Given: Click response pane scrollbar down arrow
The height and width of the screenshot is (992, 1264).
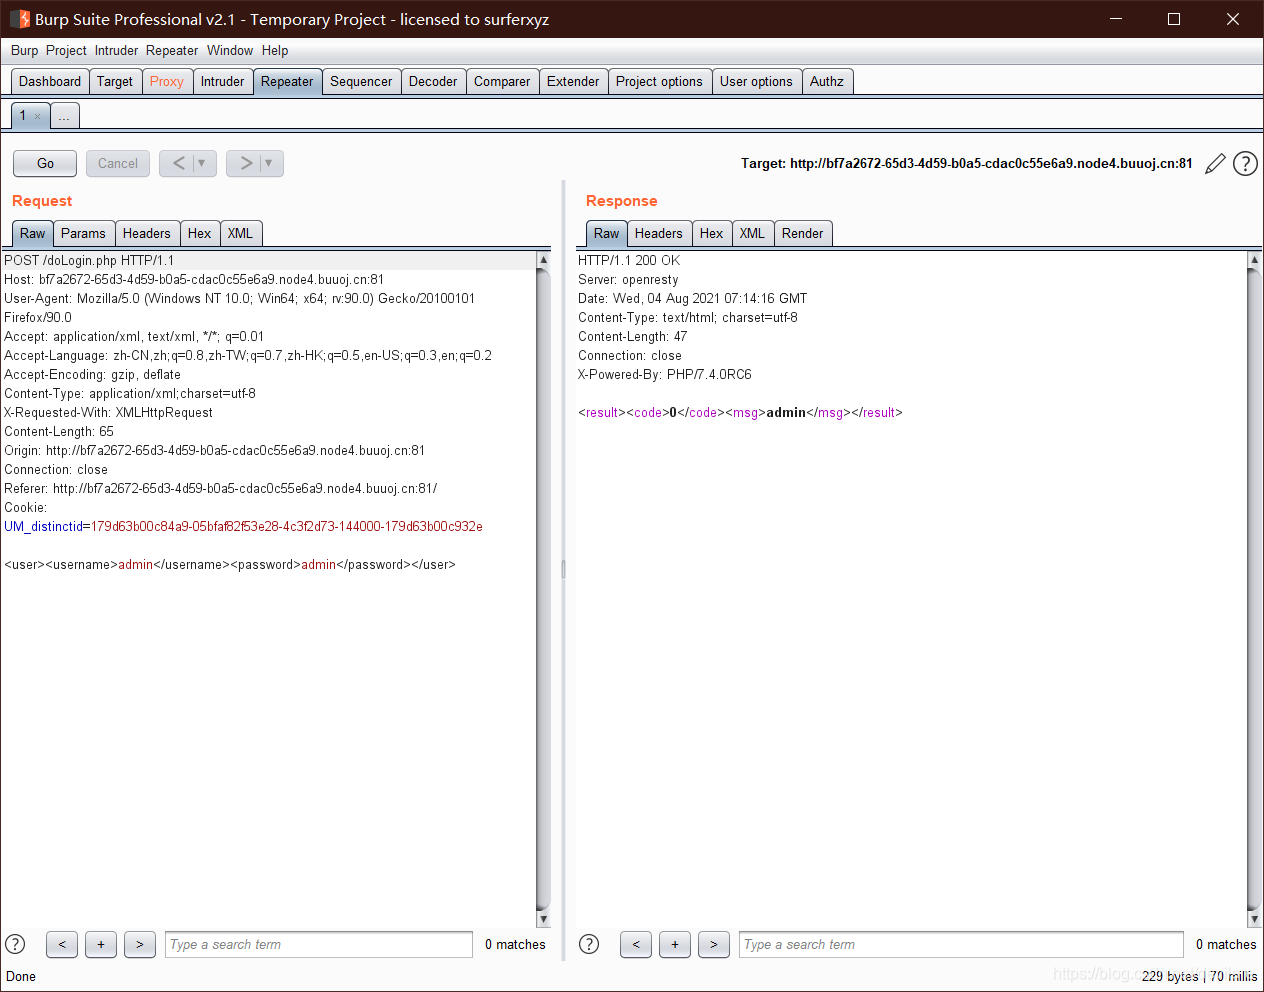Looking at the screenshot, I should [1254, 919].
